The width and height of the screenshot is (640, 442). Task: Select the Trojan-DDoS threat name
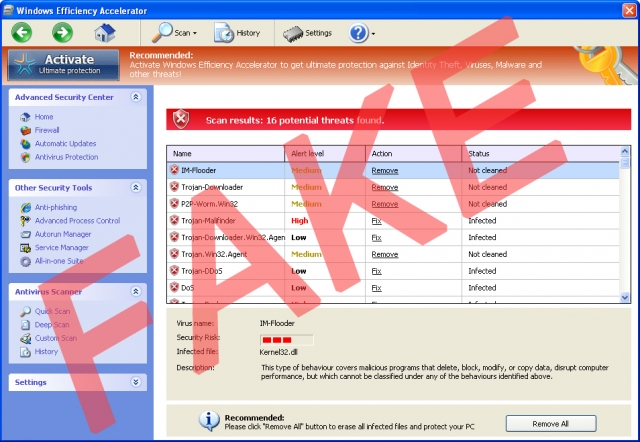[x=202, y=271]
